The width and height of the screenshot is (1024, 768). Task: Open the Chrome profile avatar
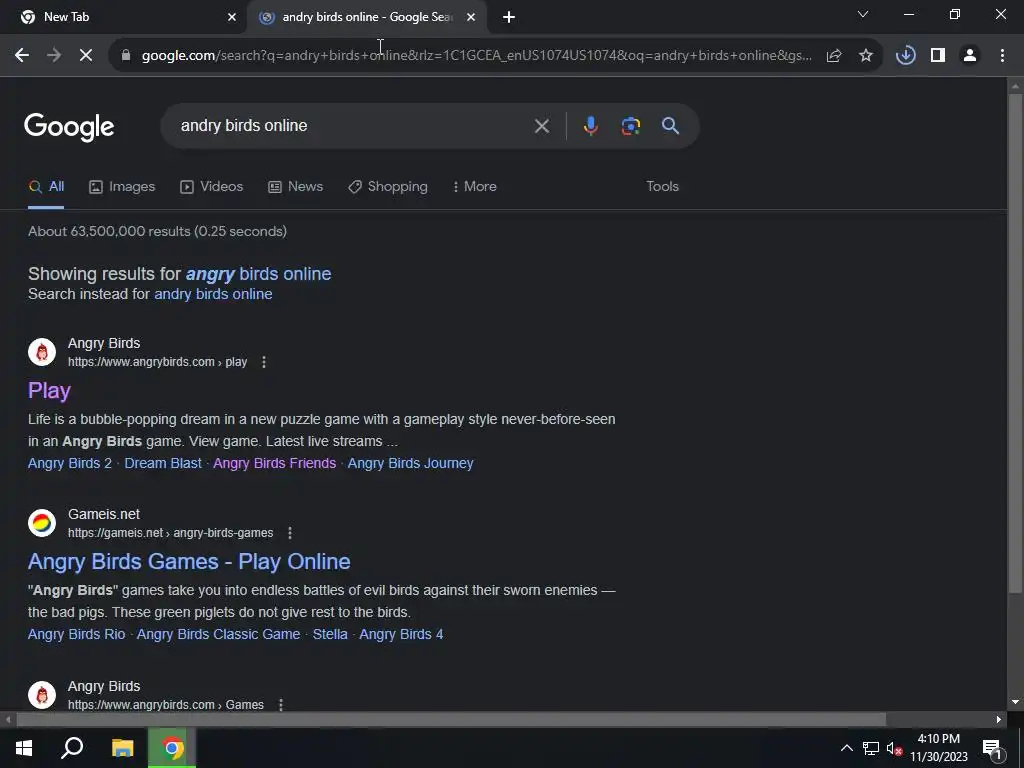970,56
